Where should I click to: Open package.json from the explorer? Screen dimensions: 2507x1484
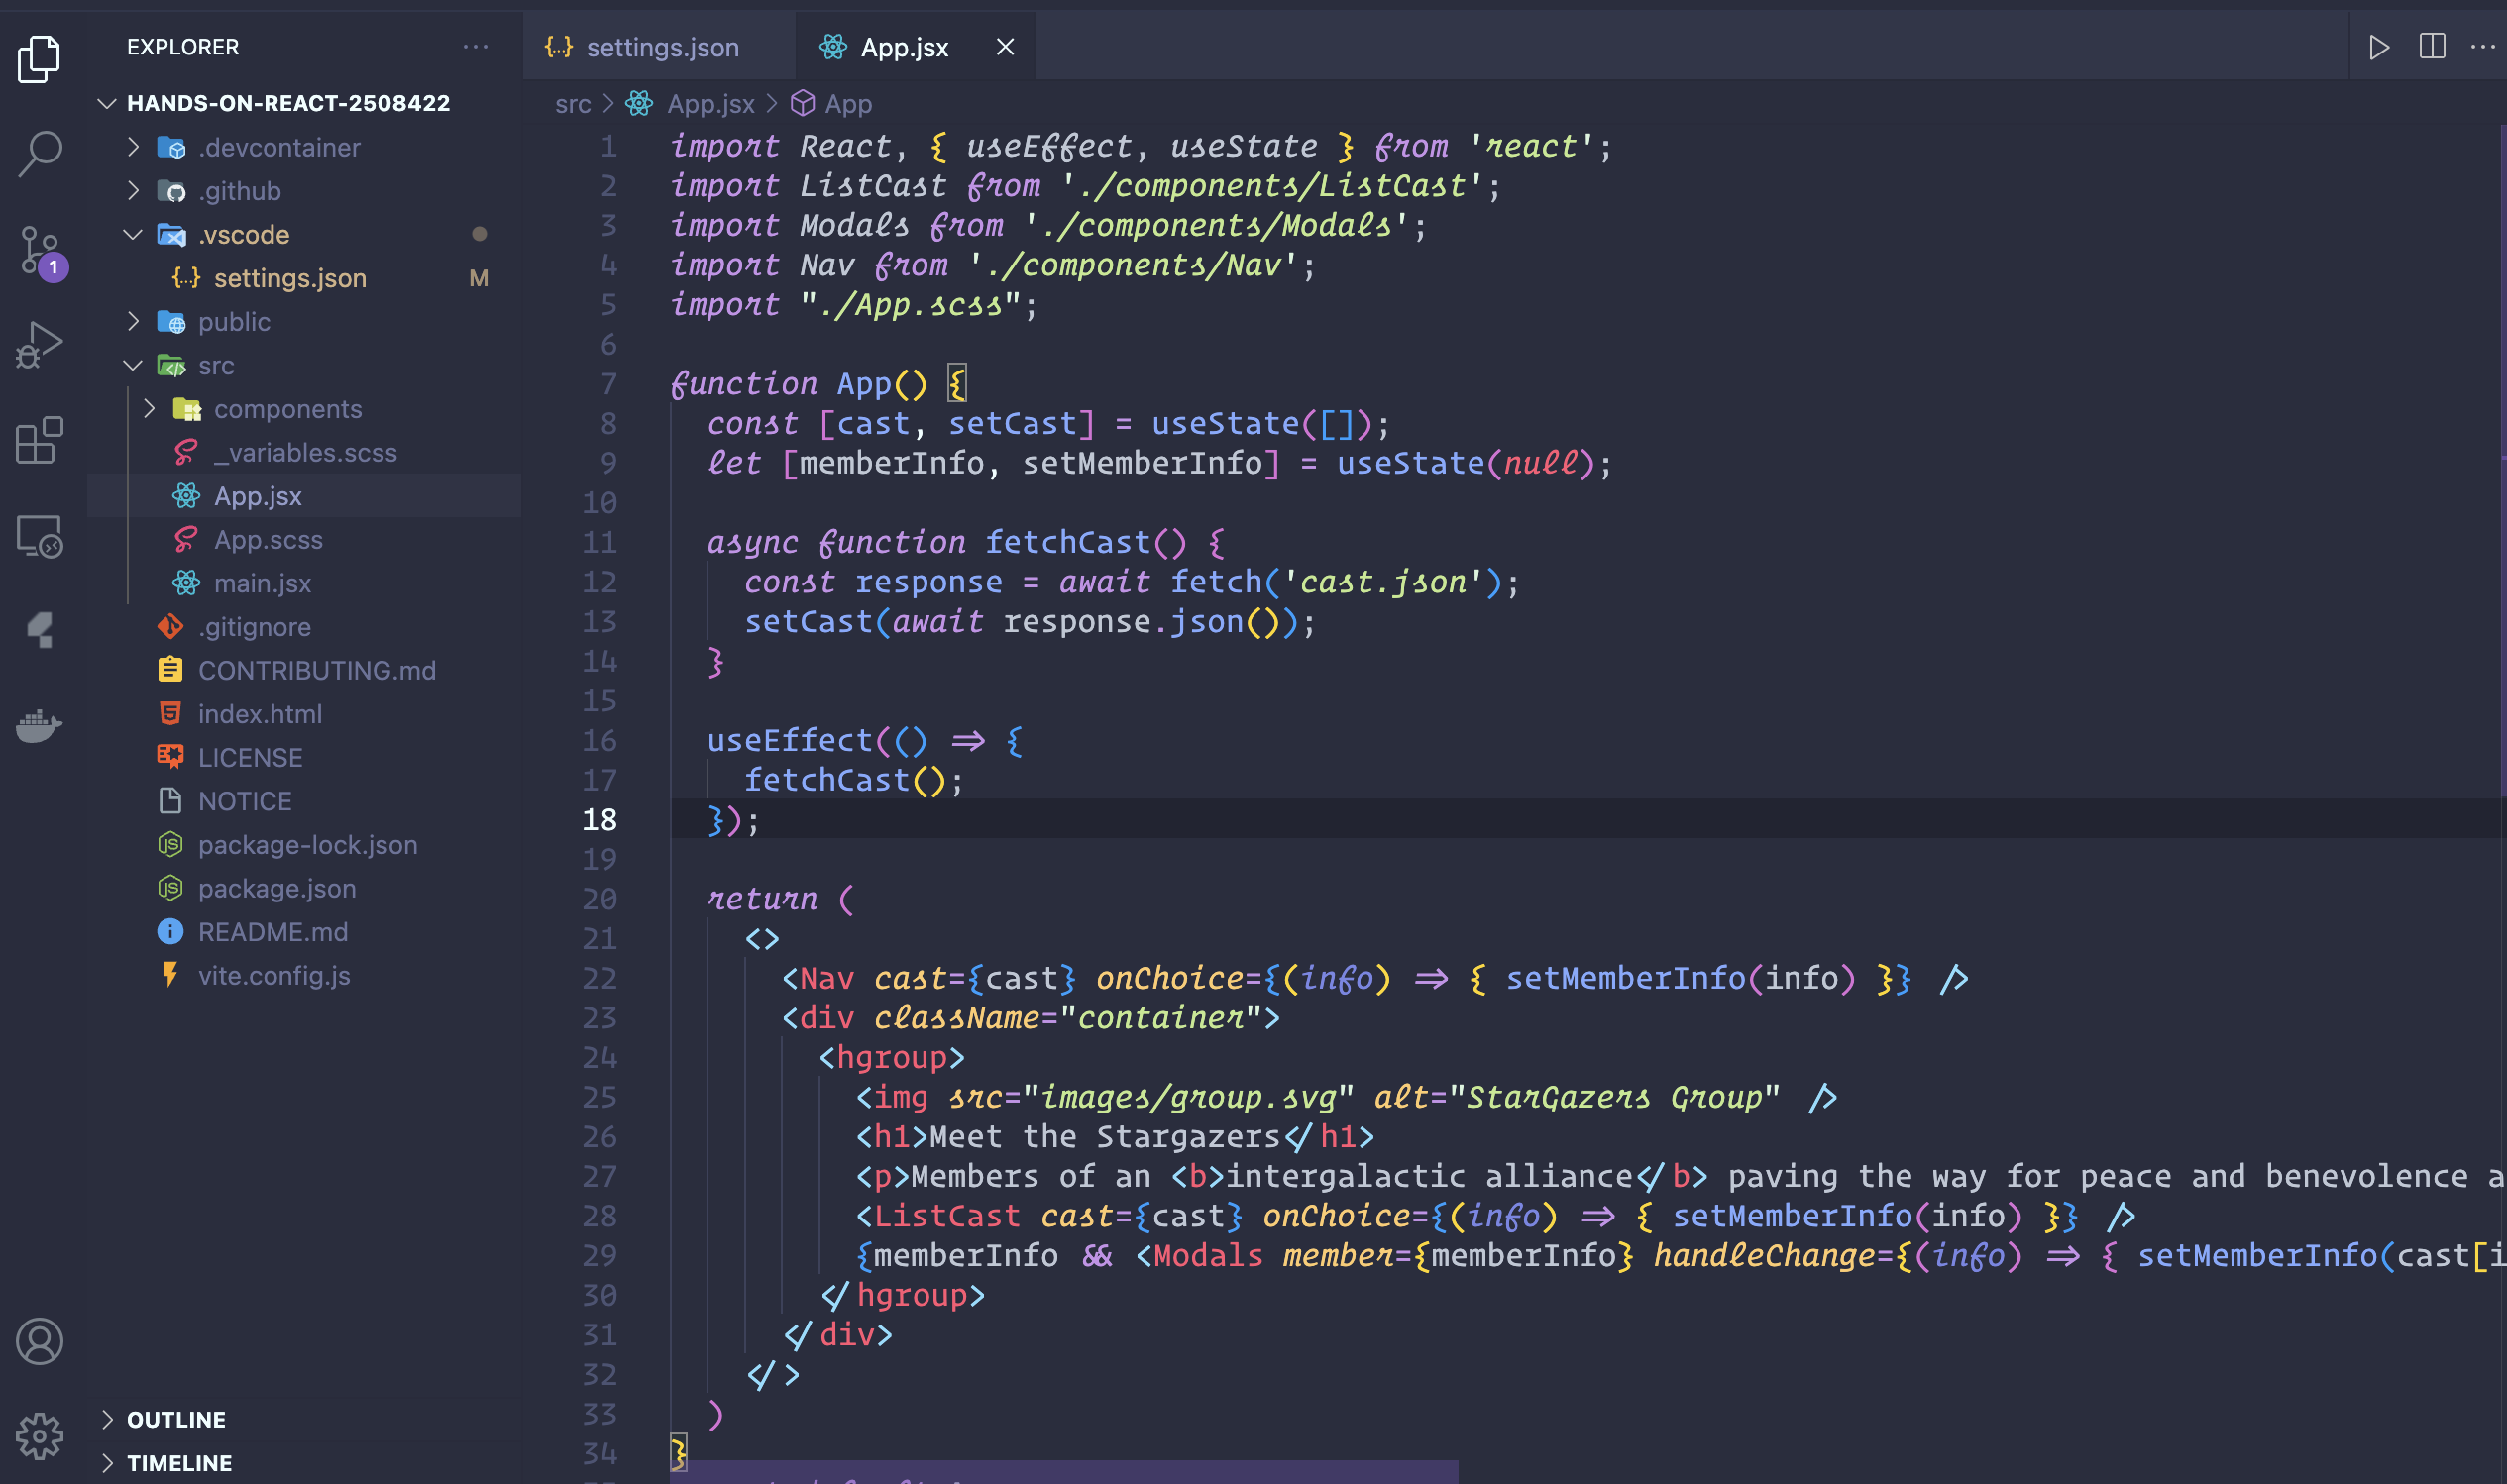(x=276, y=888)
